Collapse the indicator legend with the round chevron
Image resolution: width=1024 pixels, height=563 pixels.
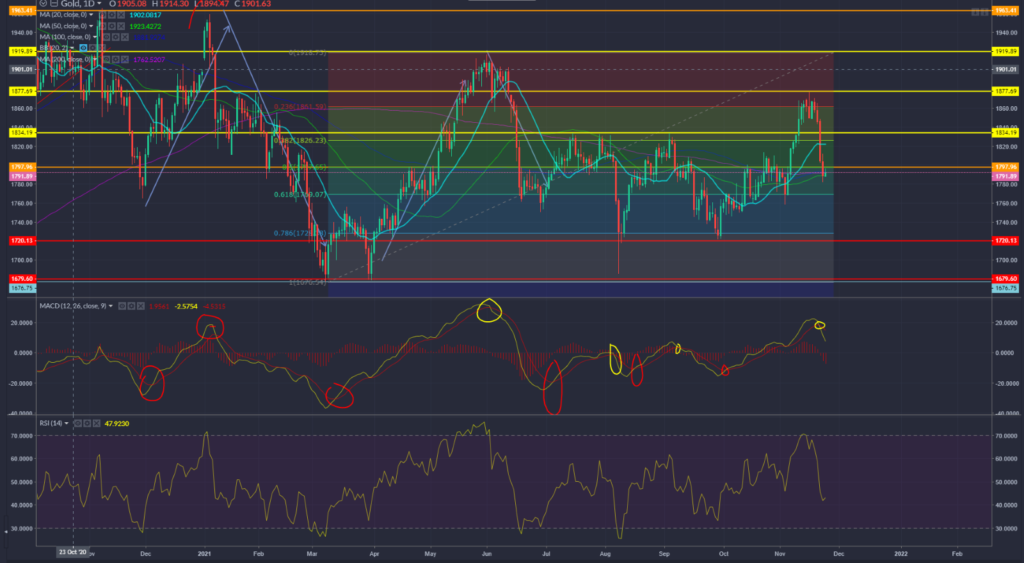(x=42, y=3)
